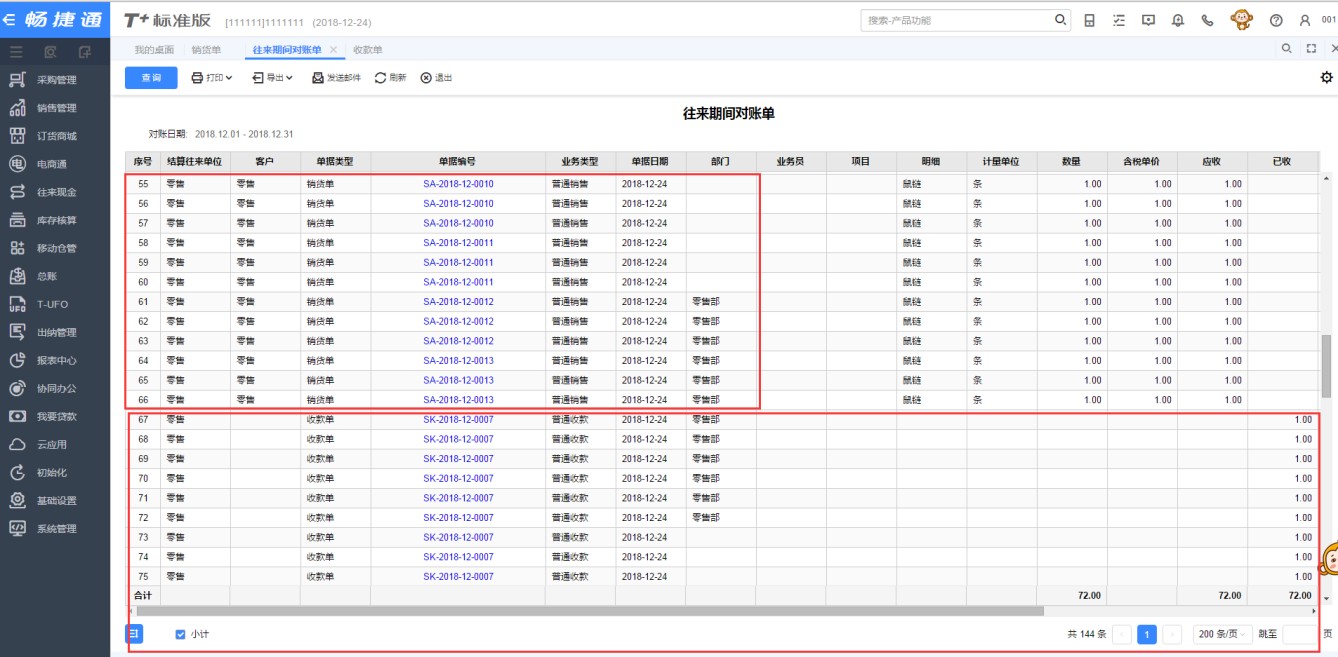Click the 发送邮件 send mail icon

click(336, 78)
